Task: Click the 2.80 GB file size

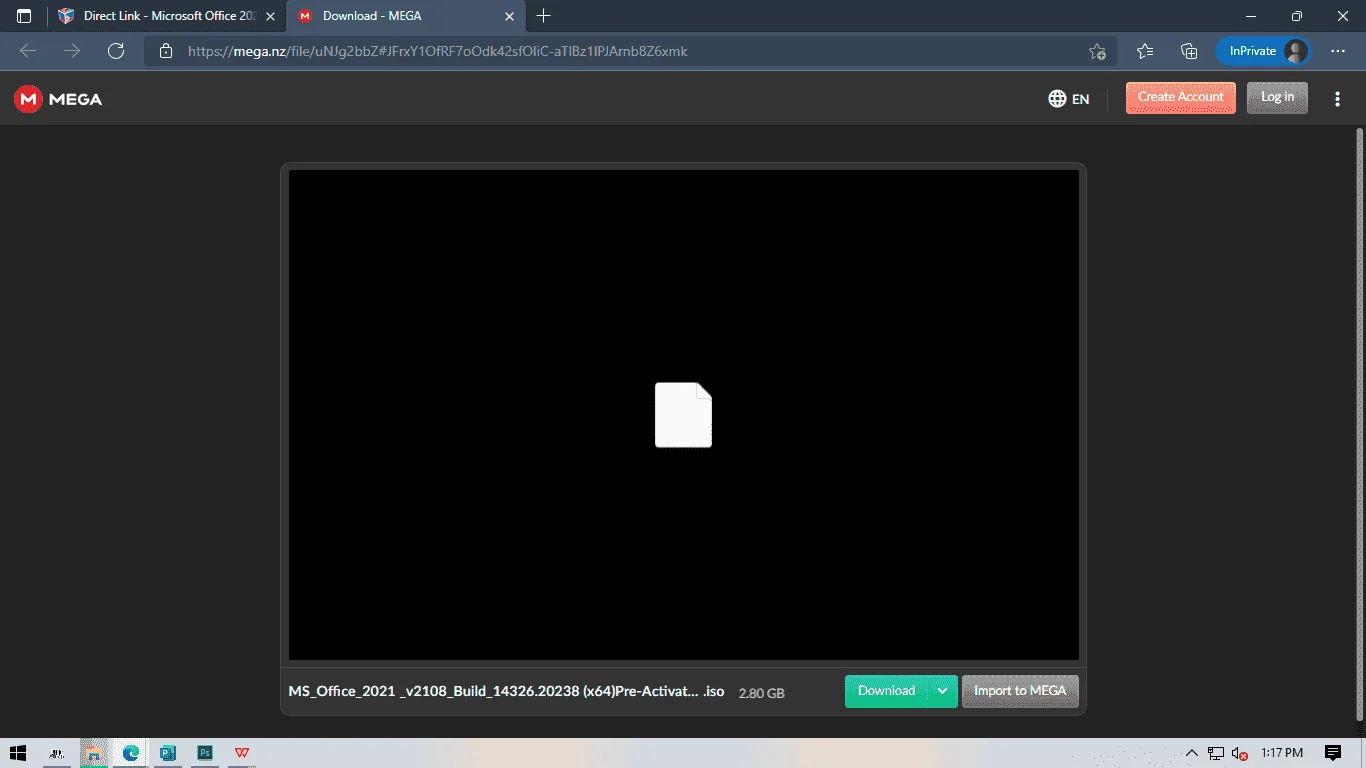Action: click(761, 692)
